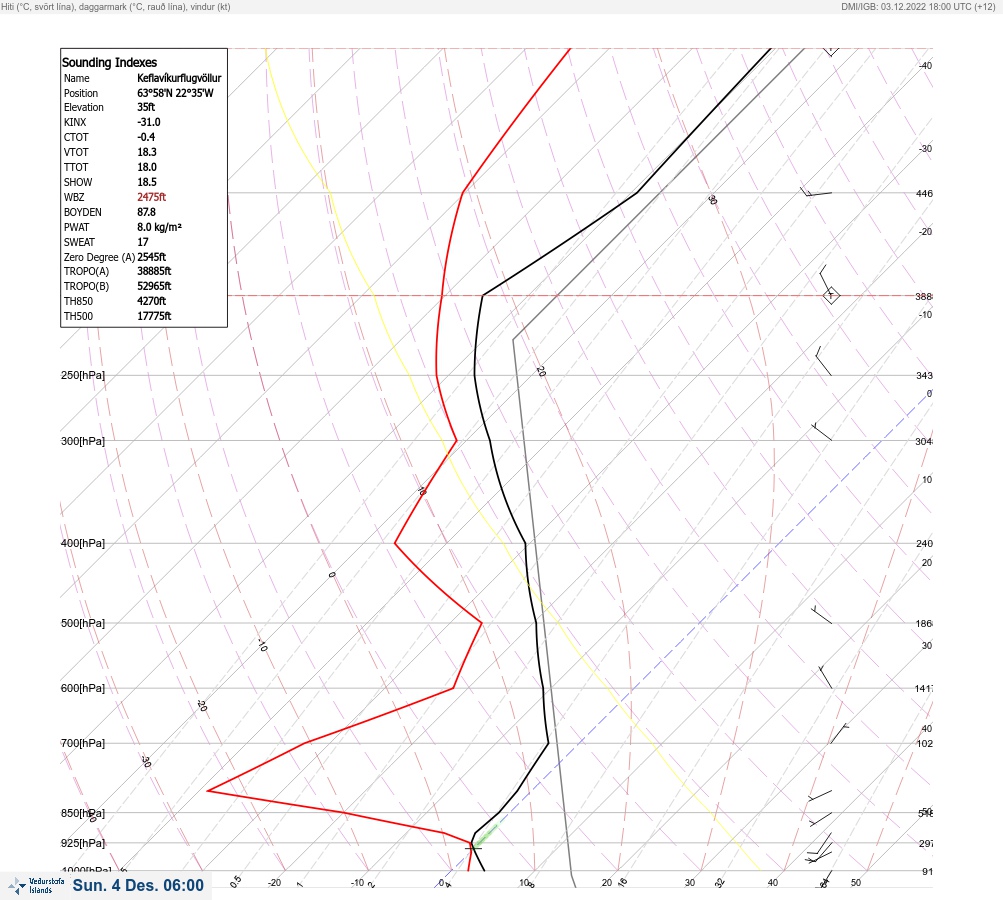Click the TH500 value 17775ft

tap(154, 316)
